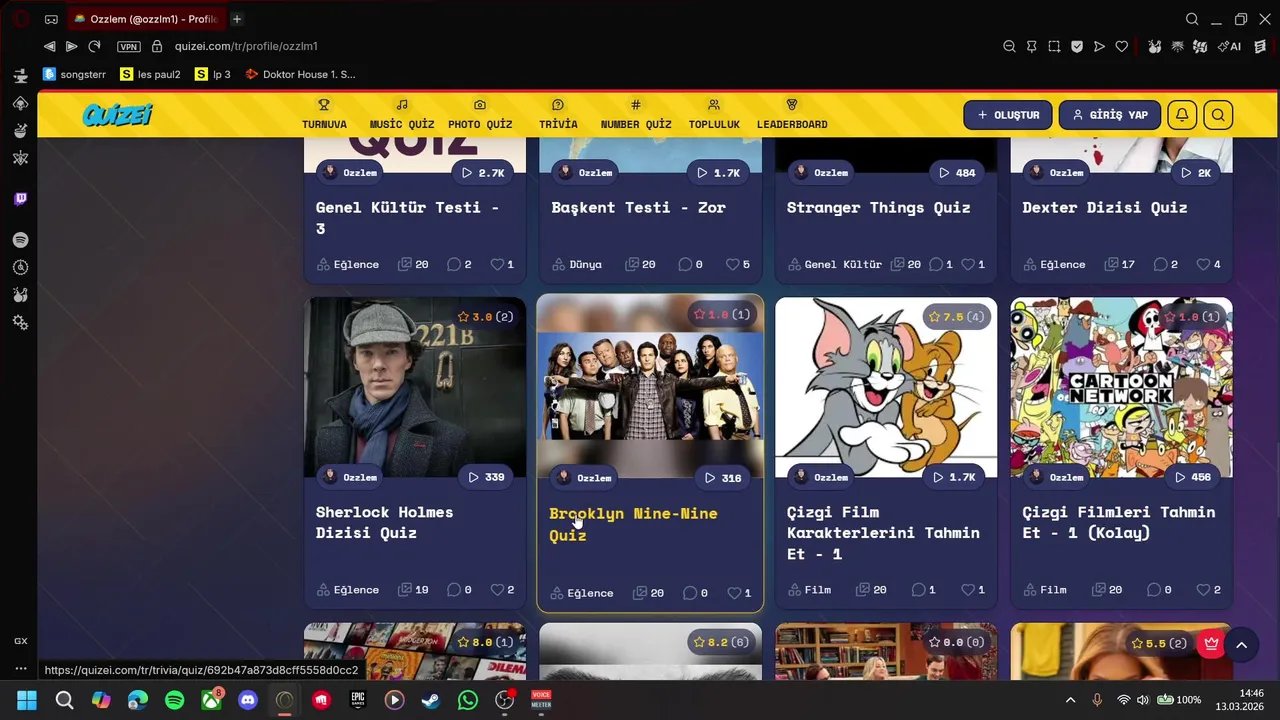Like the Sherlock Holmes quiz heart

click(x=497, y=590)
